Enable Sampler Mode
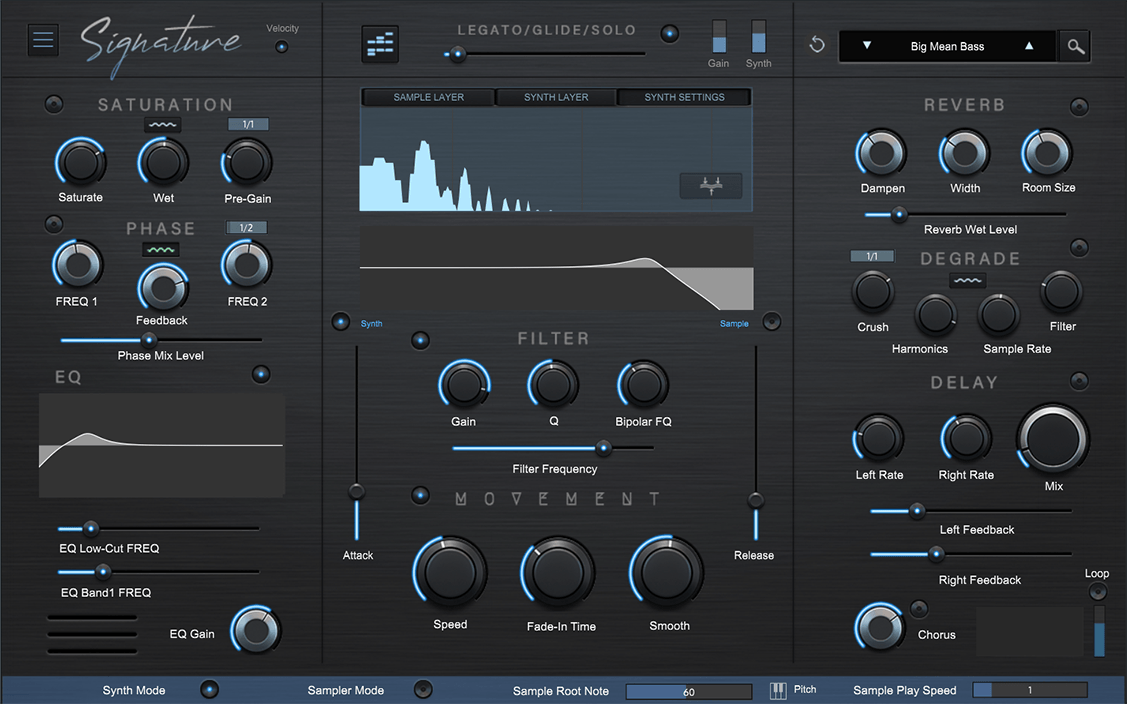 (x=423, y=690)
